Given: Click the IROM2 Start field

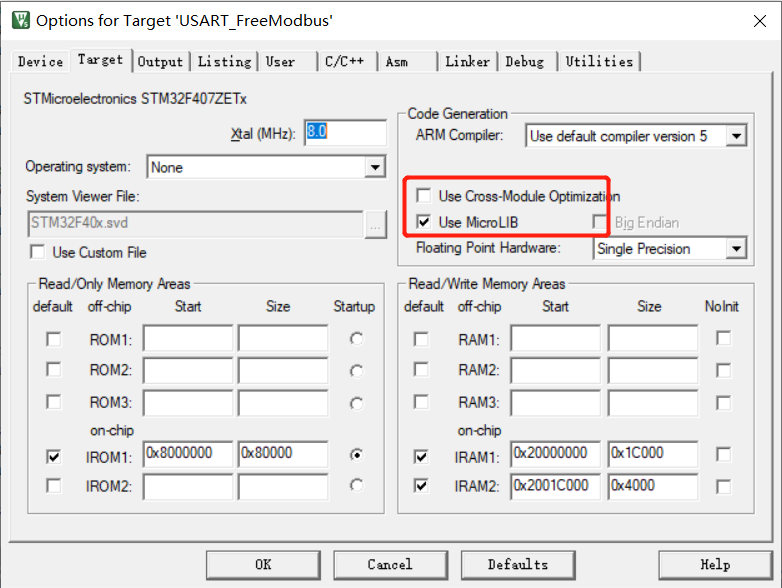Looking at the screenshot, I should pyautogui.click(x=188, y=486).
